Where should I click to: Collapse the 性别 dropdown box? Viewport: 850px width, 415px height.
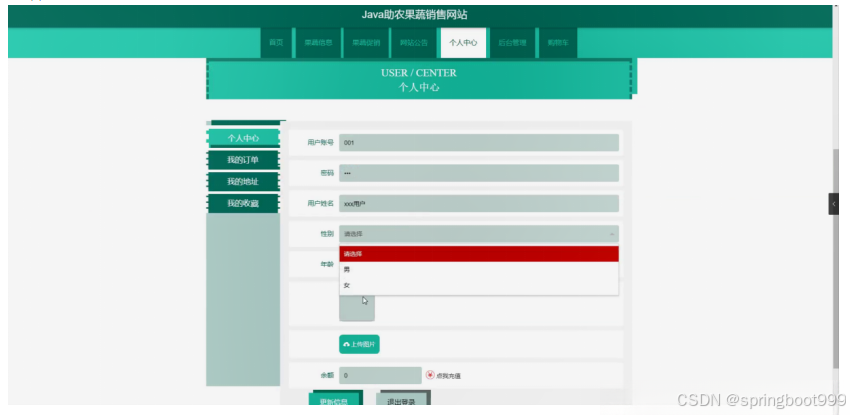479,234
